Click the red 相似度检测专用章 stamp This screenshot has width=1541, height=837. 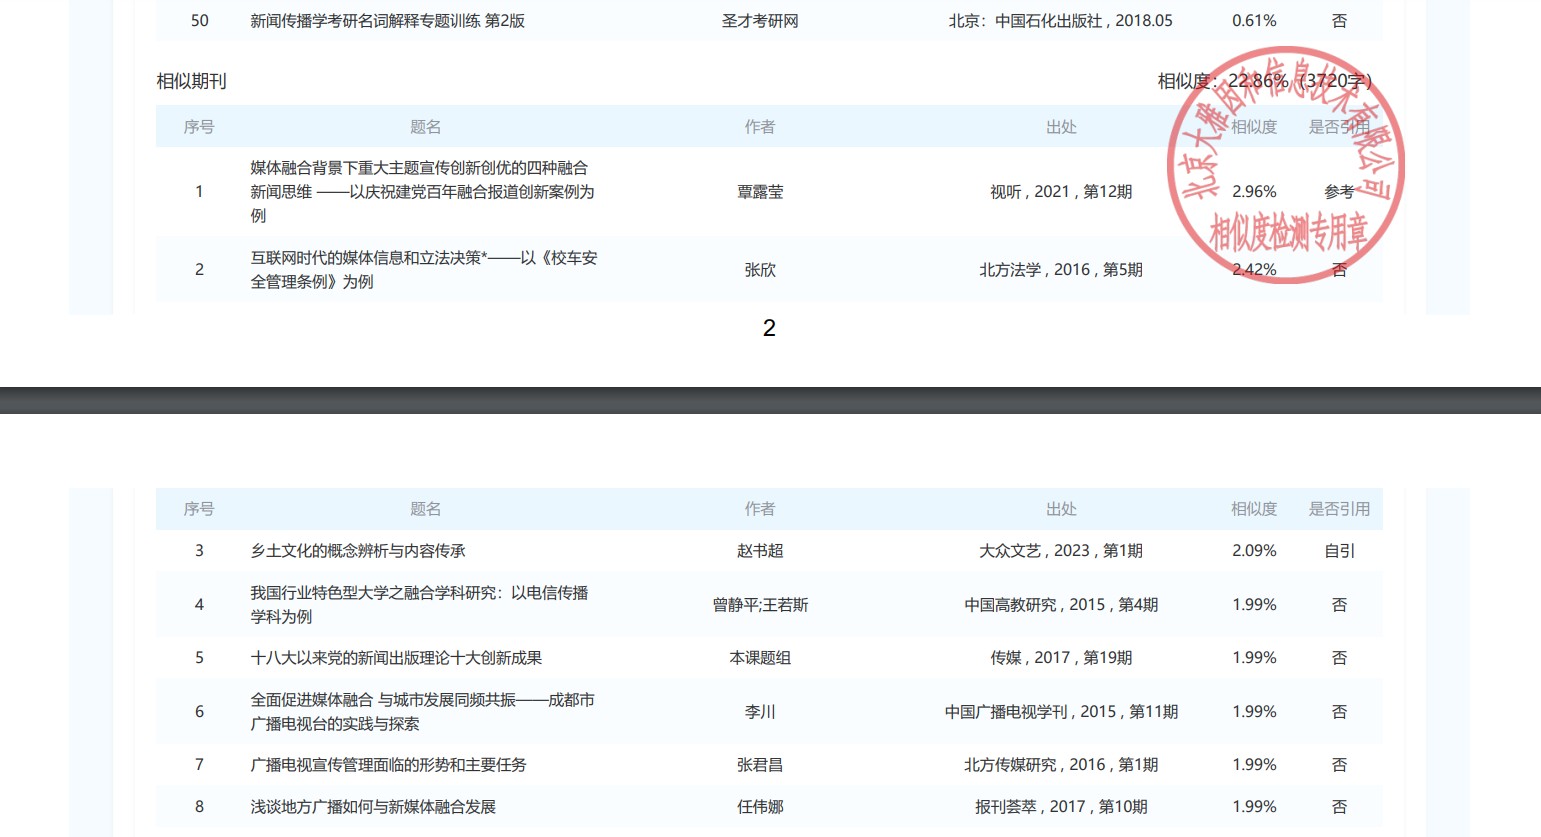(1286, 165)
